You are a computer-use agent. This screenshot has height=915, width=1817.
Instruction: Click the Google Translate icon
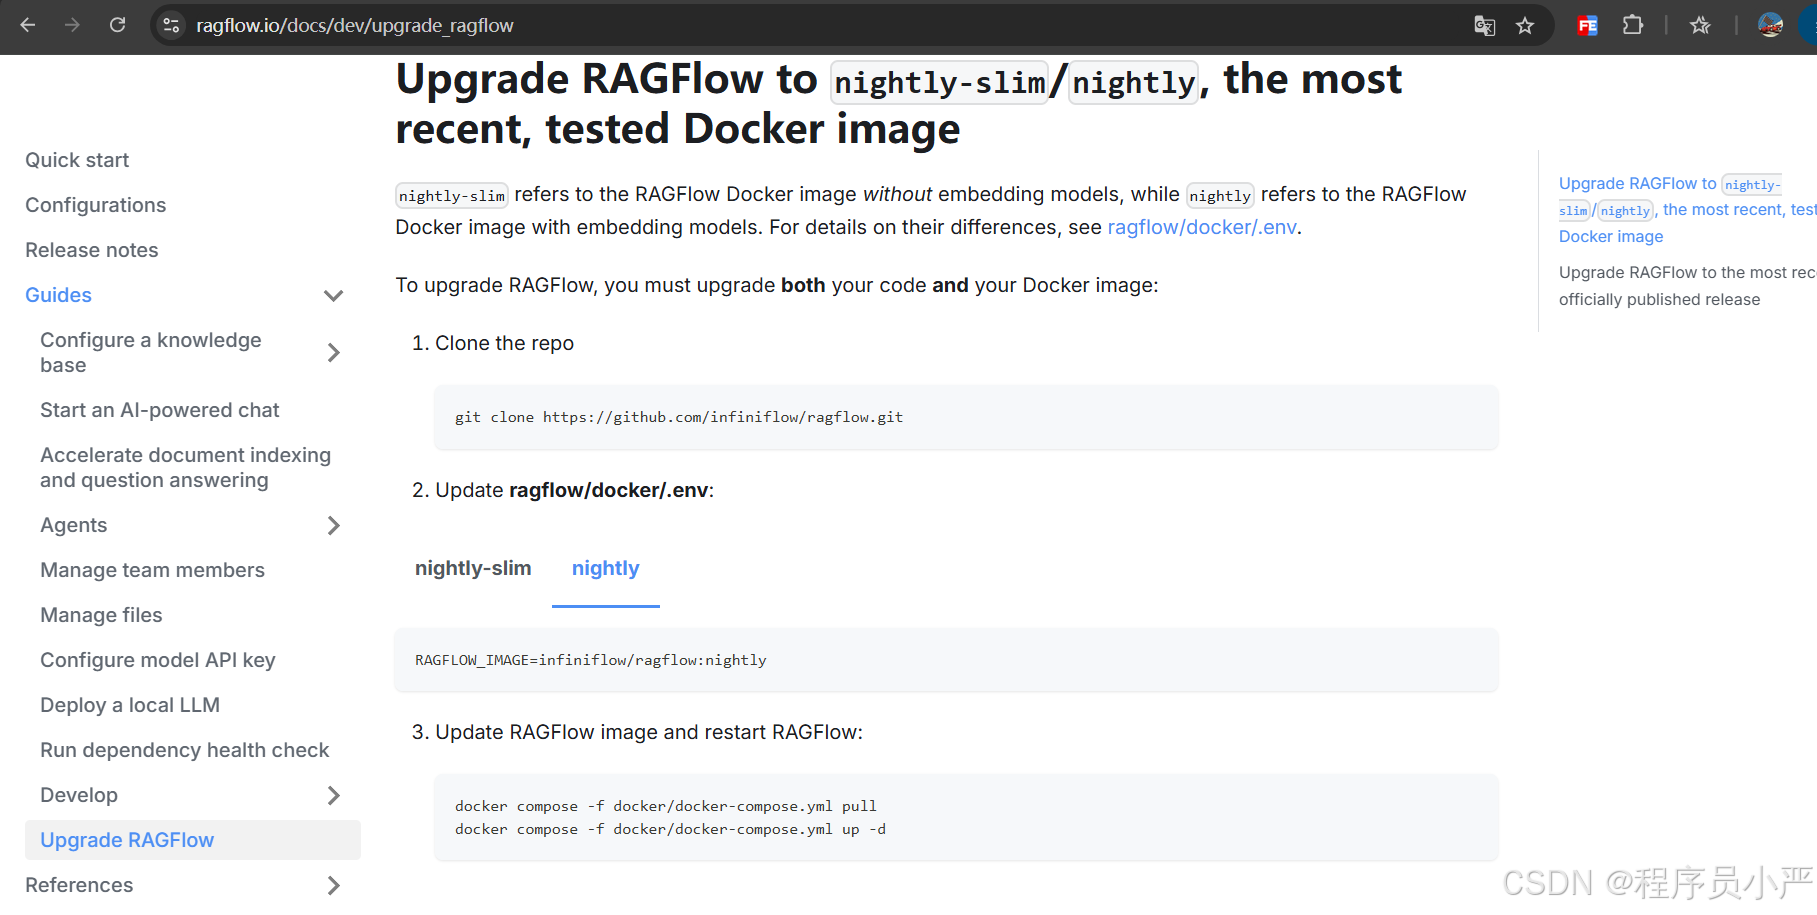pyautogui.click(x=1485, y=25)
